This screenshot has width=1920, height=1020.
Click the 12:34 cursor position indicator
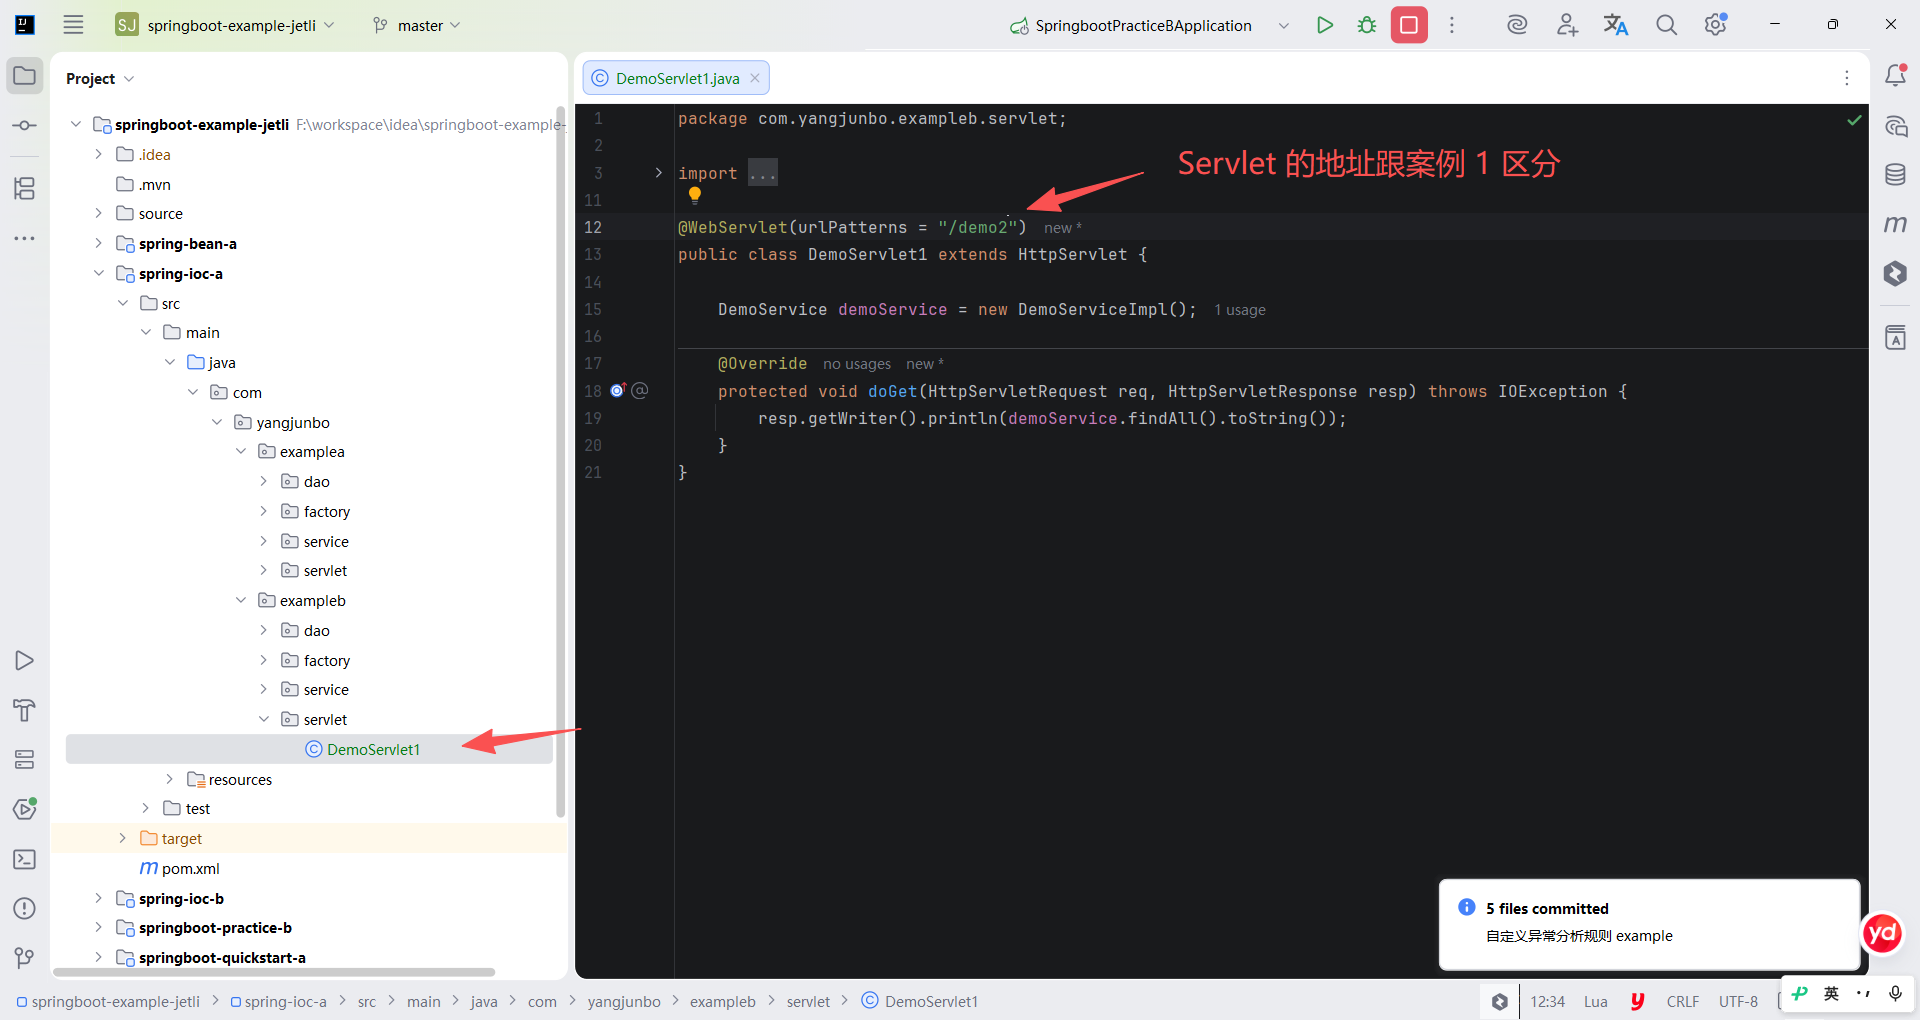(1547, 1001)
